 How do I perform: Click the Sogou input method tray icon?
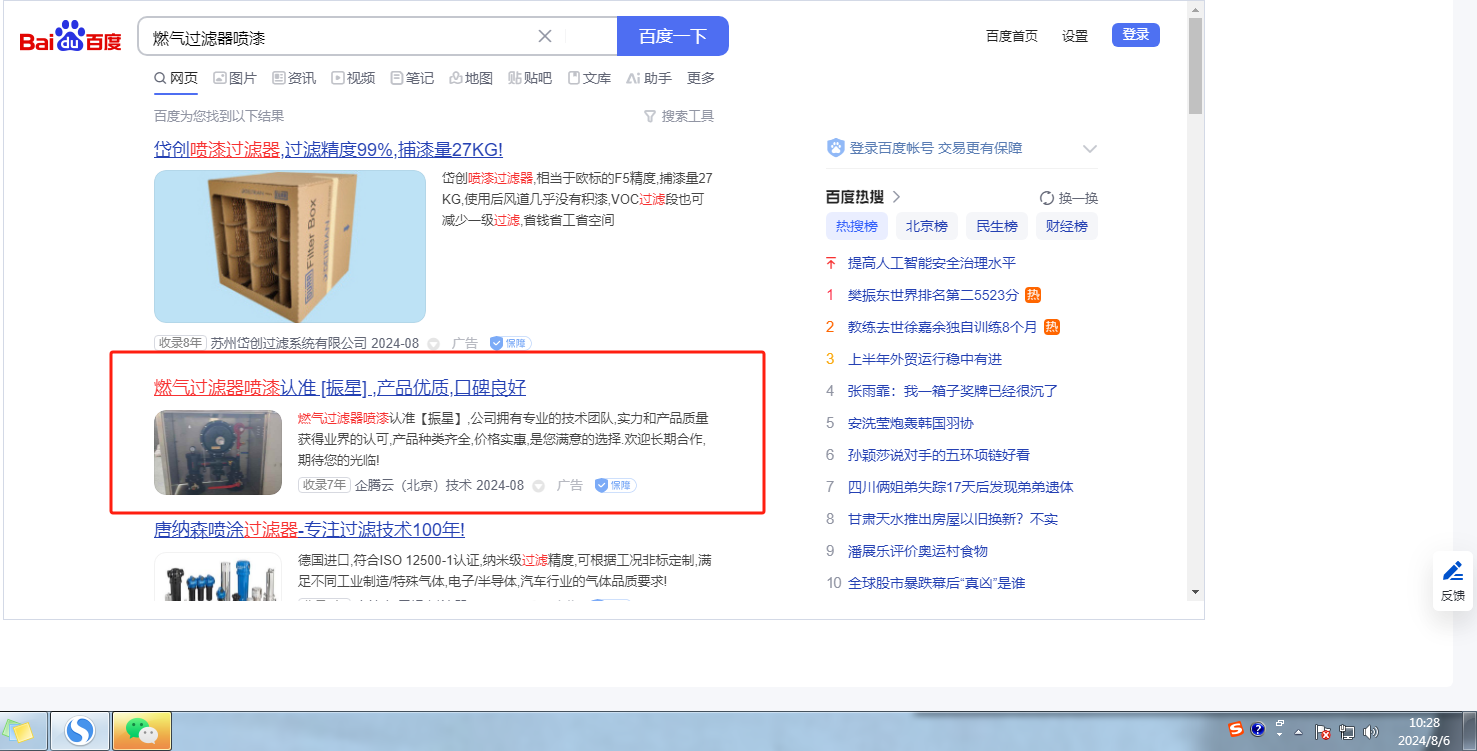click(1236, 730)
